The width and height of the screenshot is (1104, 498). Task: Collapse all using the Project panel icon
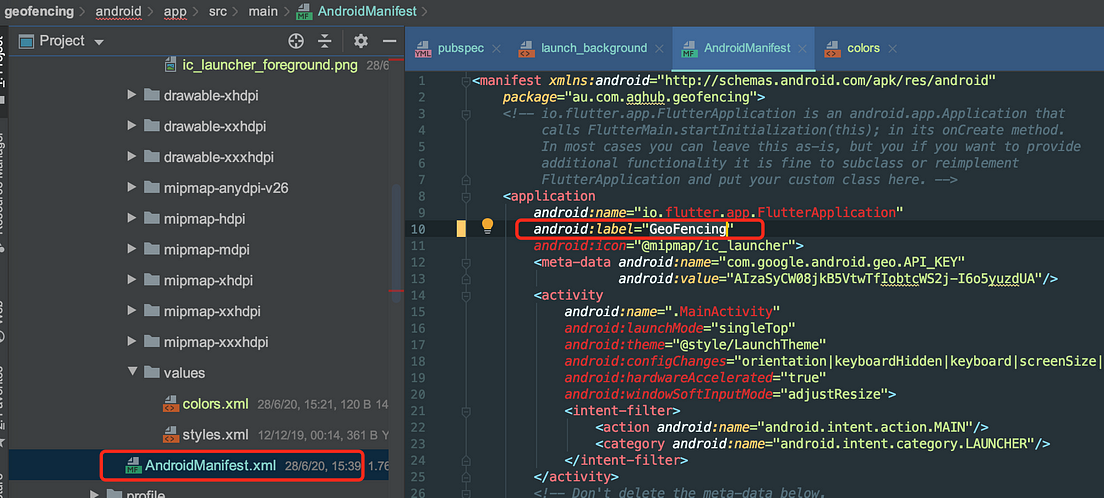325,41
